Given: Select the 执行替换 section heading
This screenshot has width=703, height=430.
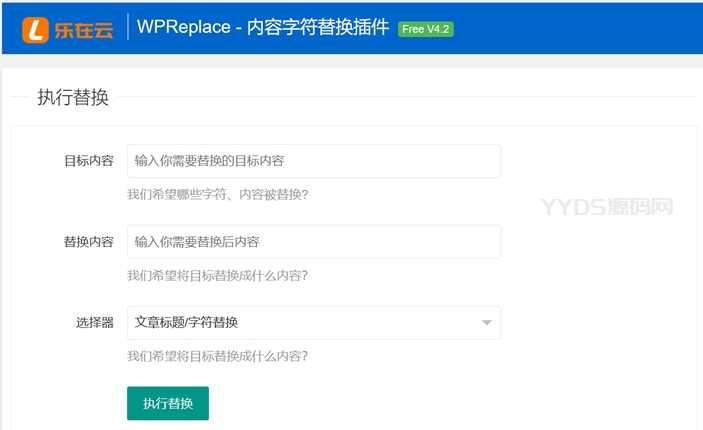Looking at the screenshot, I should (x=73, y=97).
